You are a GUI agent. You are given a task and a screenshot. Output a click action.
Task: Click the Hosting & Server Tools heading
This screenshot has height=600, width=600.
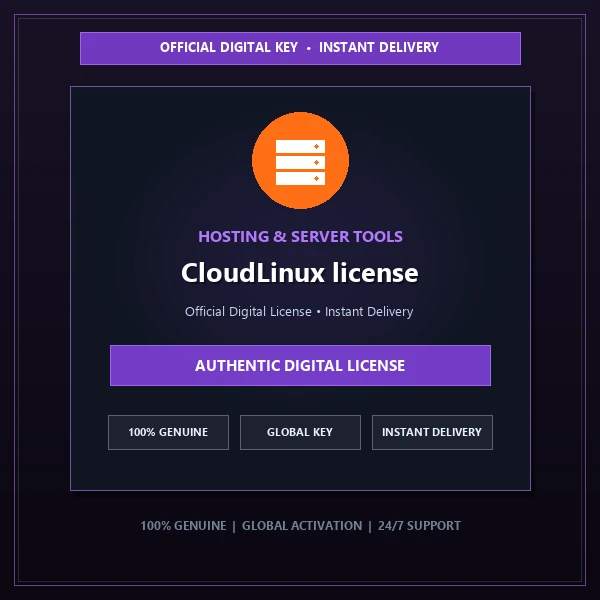(x=300, y=236)
